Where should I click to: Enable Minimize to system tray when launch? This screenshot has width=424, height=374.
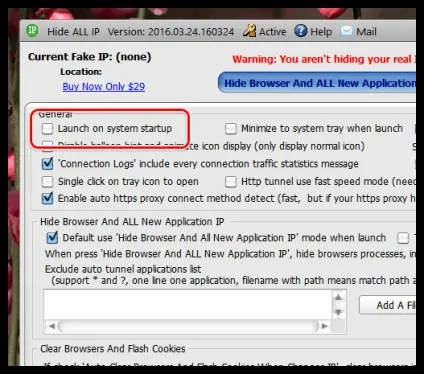click(x=231, y=129)
